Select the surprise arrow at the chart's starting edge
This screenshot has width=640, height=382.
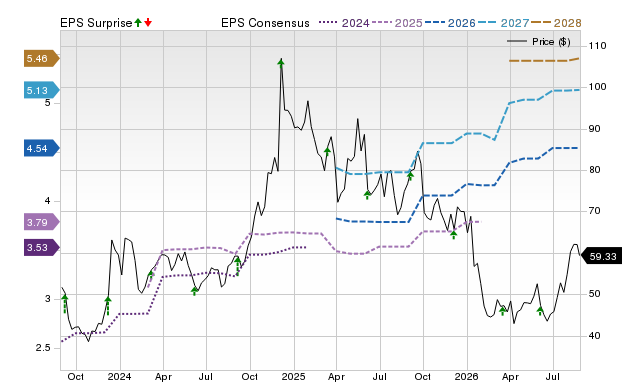coord(64,304)
